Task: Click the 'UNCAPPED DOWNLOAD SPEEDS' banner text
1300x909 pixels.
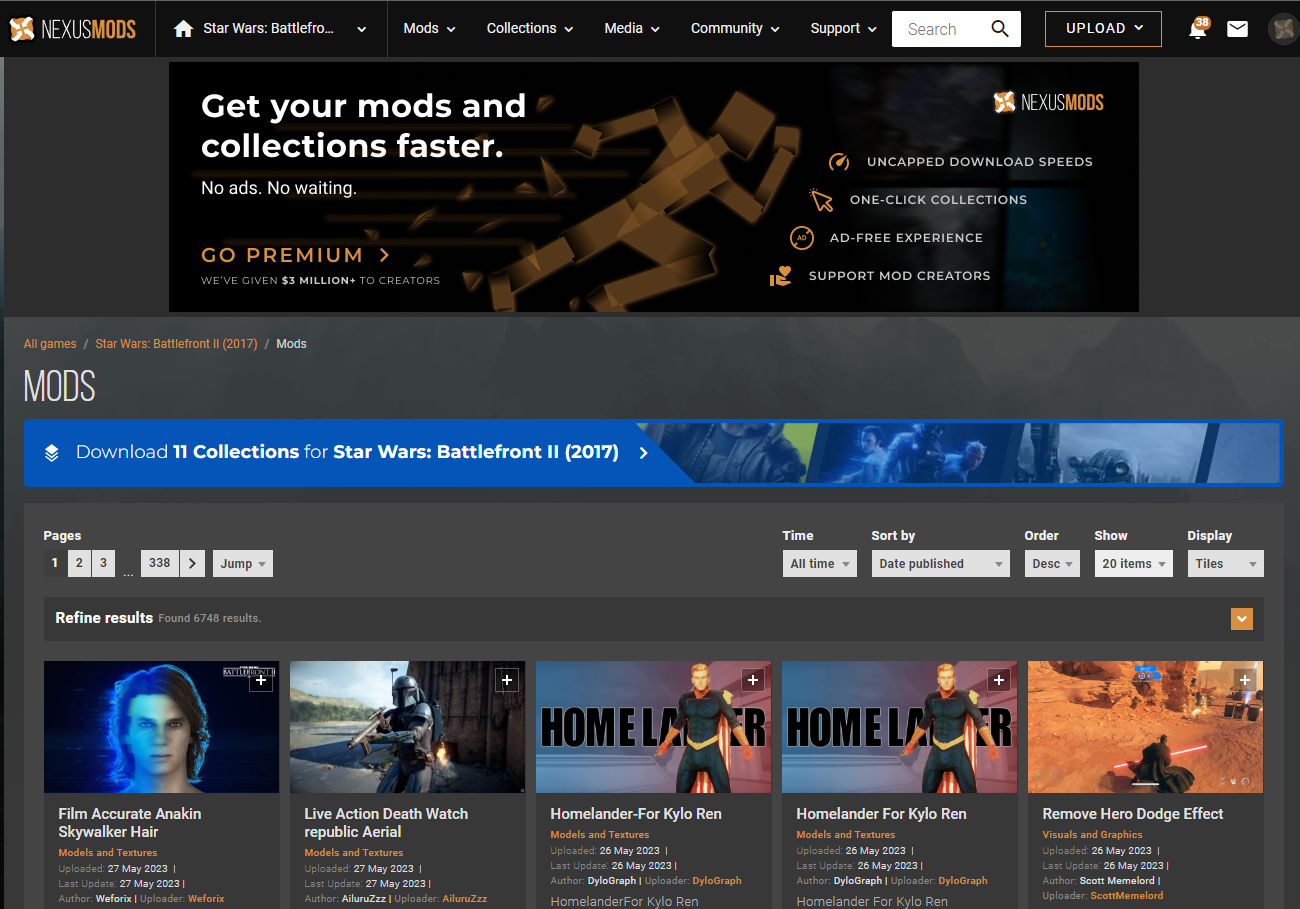Action: (980, 162)
